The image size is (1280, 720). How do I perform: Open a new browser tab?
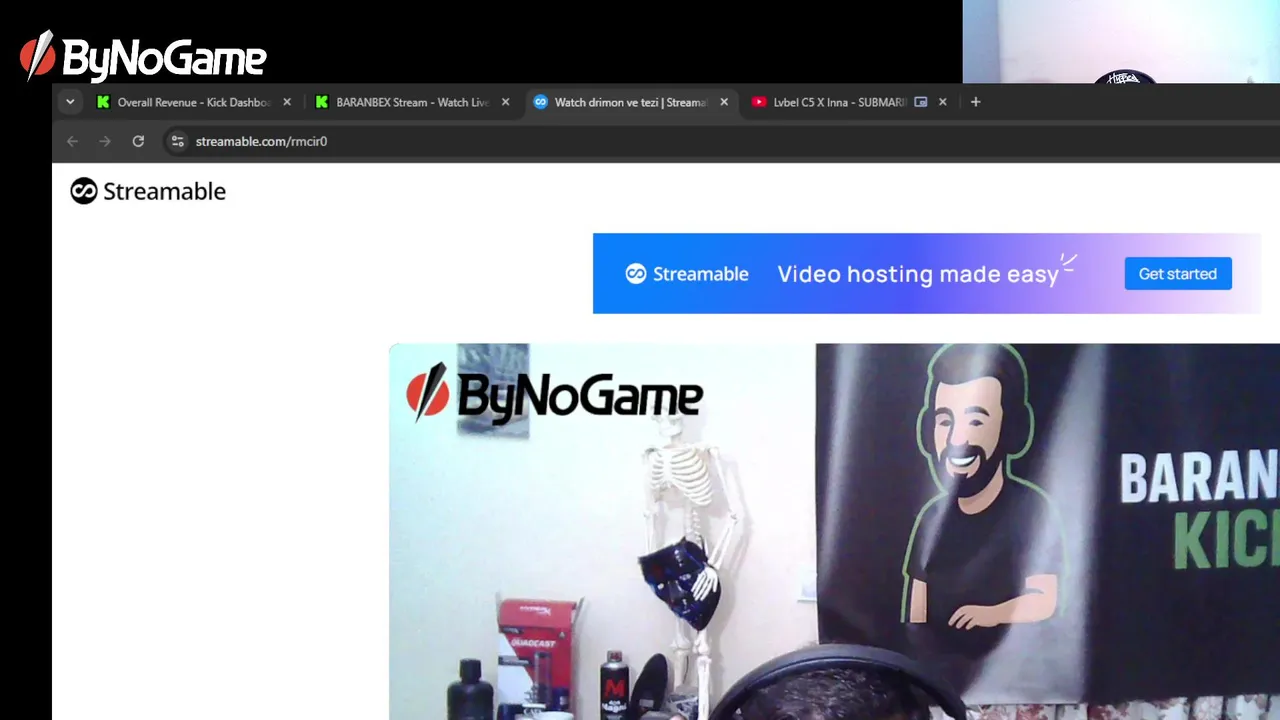click(x=976, y=102)
